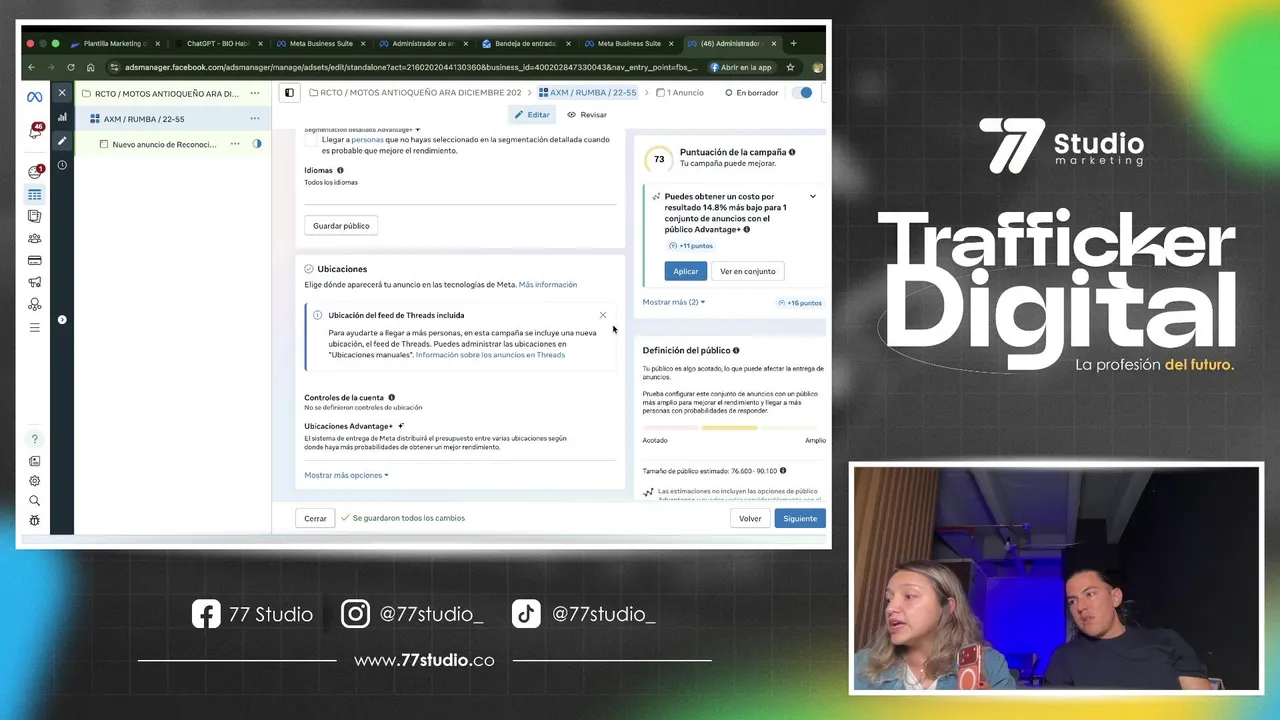The image size is (1280, 720).
Task: Show info for Puntuación de la campaña
Action: pos(792,152)
